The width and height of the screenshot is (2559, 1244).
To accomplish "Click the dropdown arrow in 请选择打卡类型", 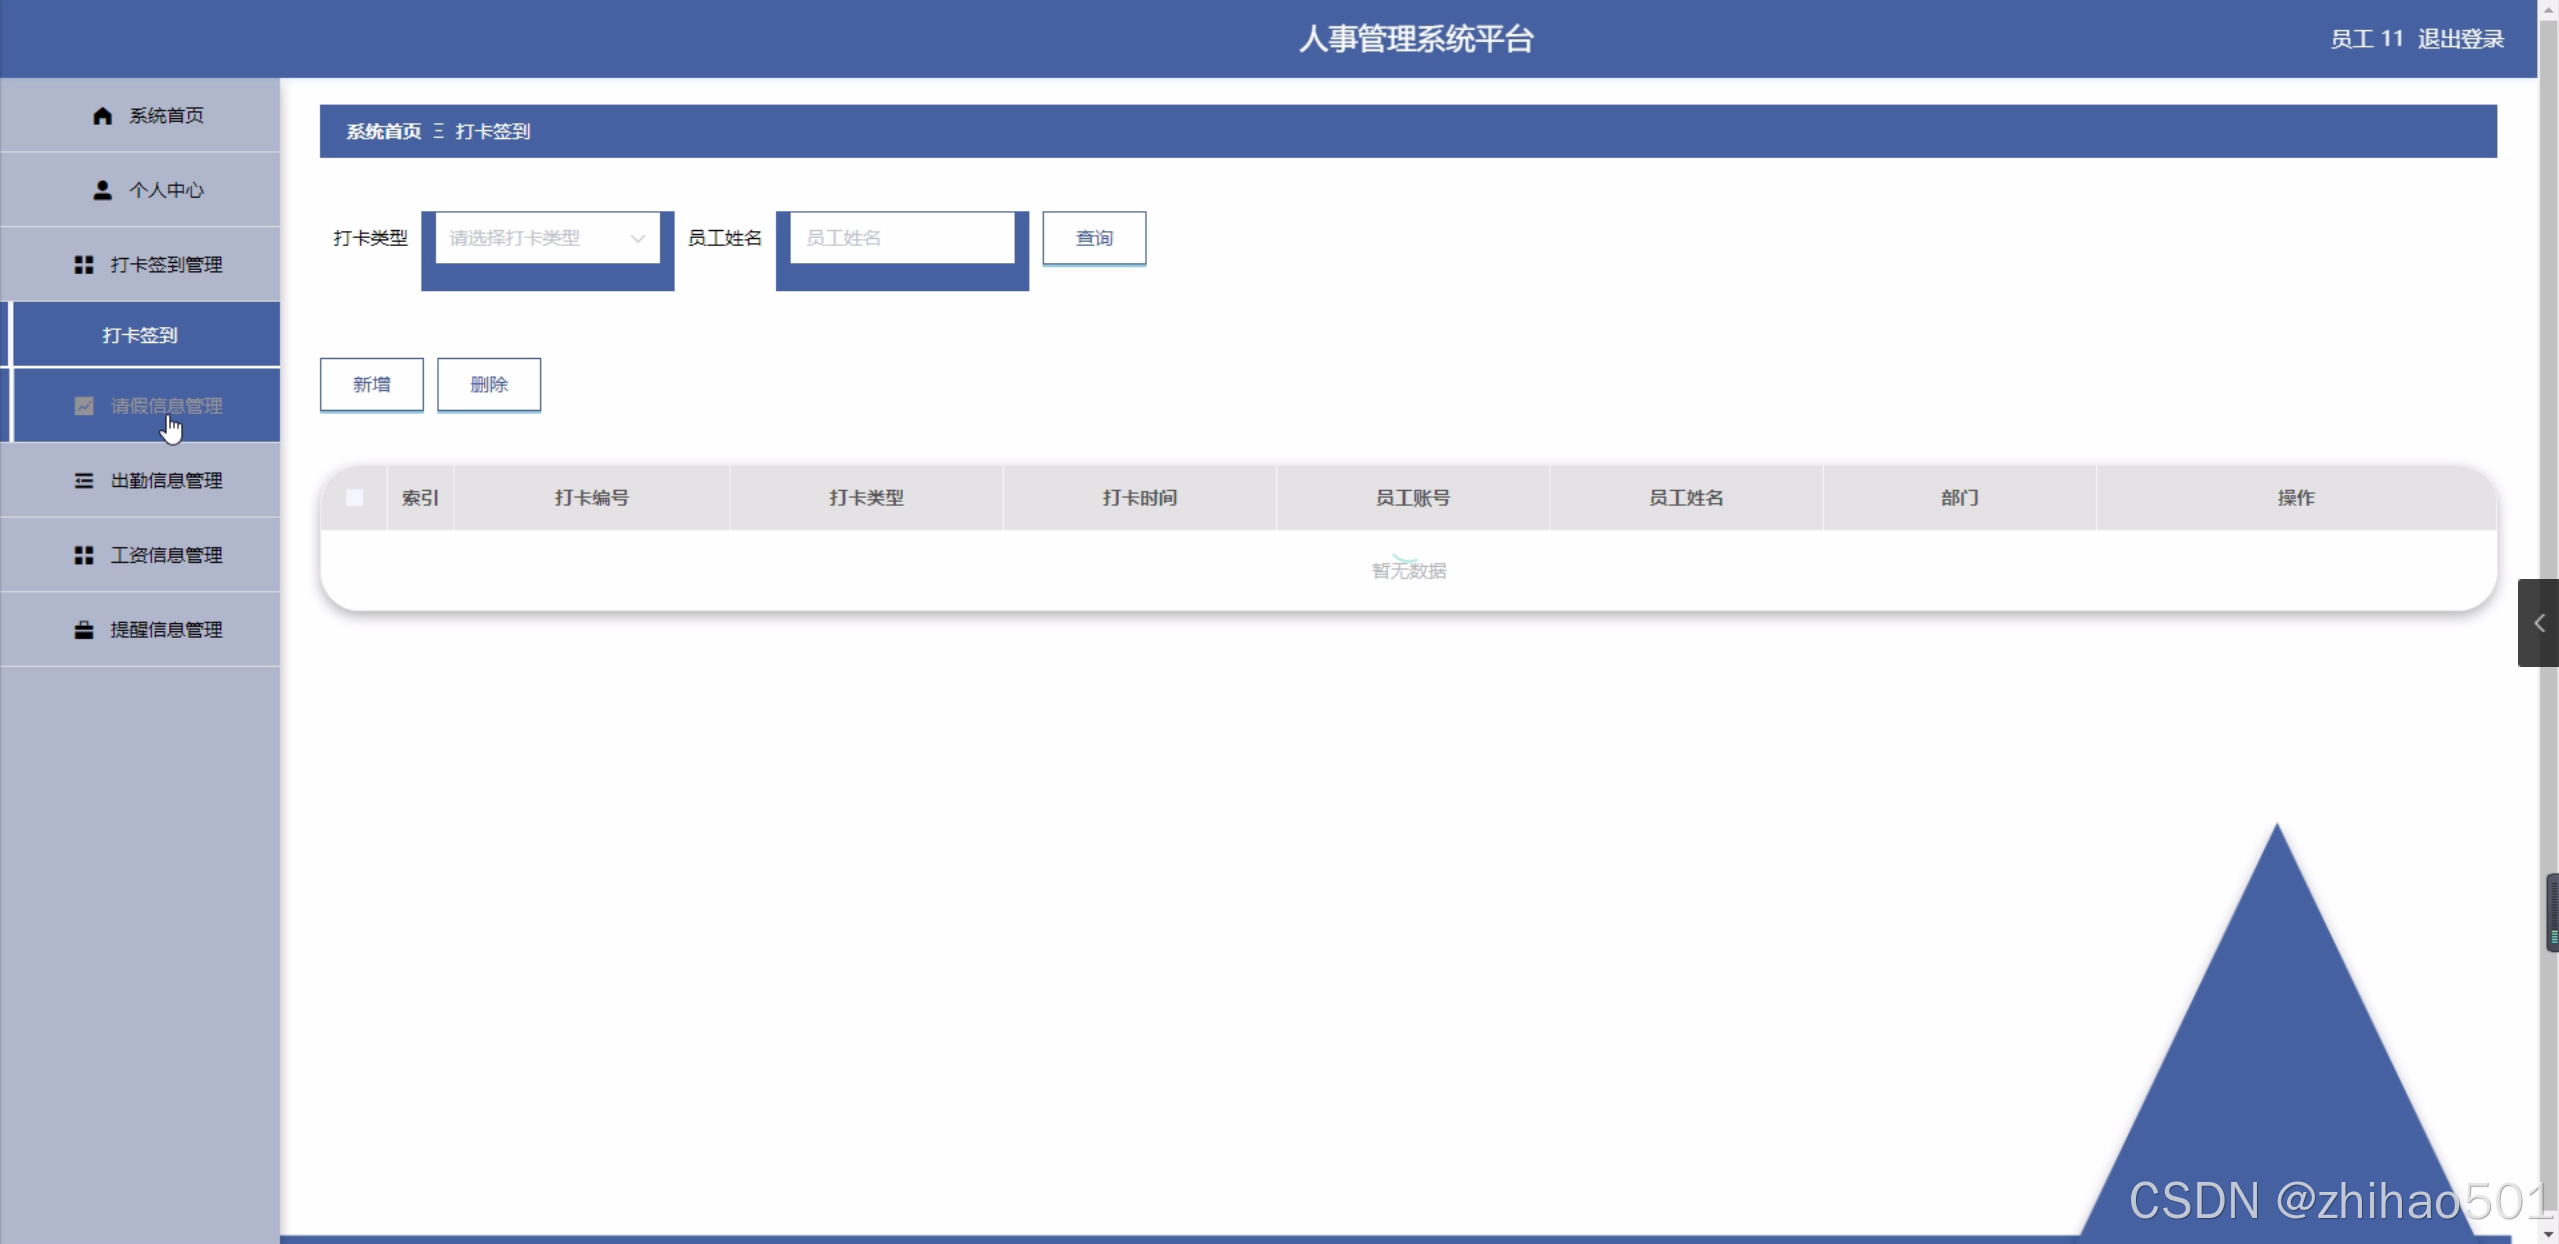I will click(637, 238).
